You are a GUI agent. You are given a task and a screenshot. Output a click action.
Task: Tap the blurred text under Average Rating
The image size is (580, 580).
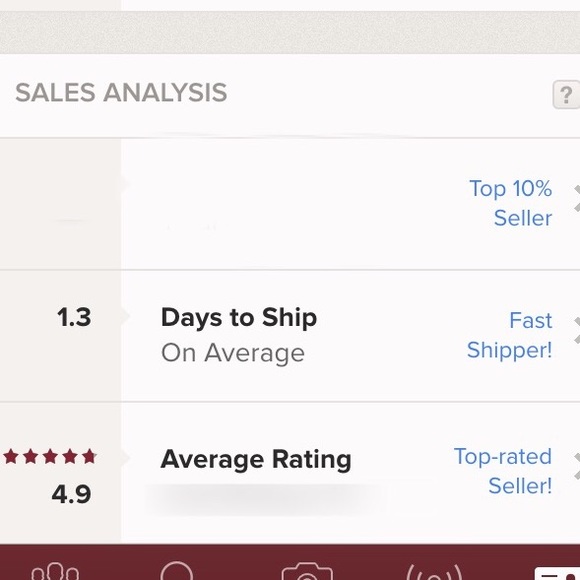tap(259, 499)
